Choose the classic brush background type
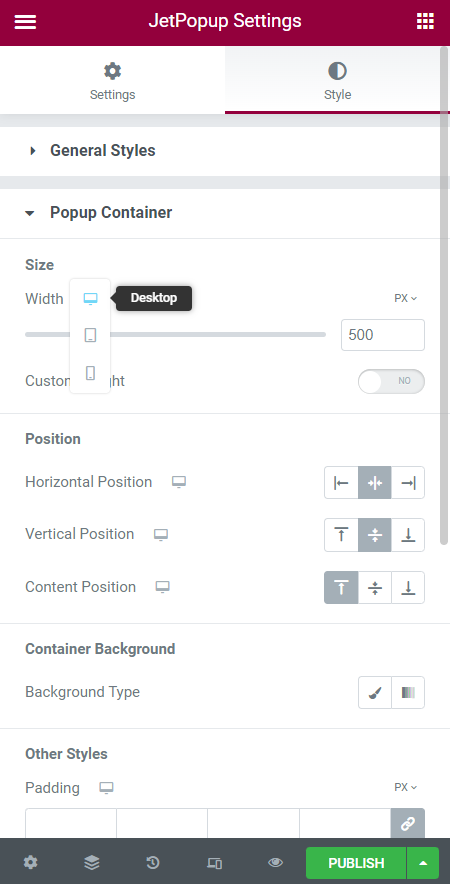Image resolution: width=450 pixels, height=884 pixels. coord(375,692)
